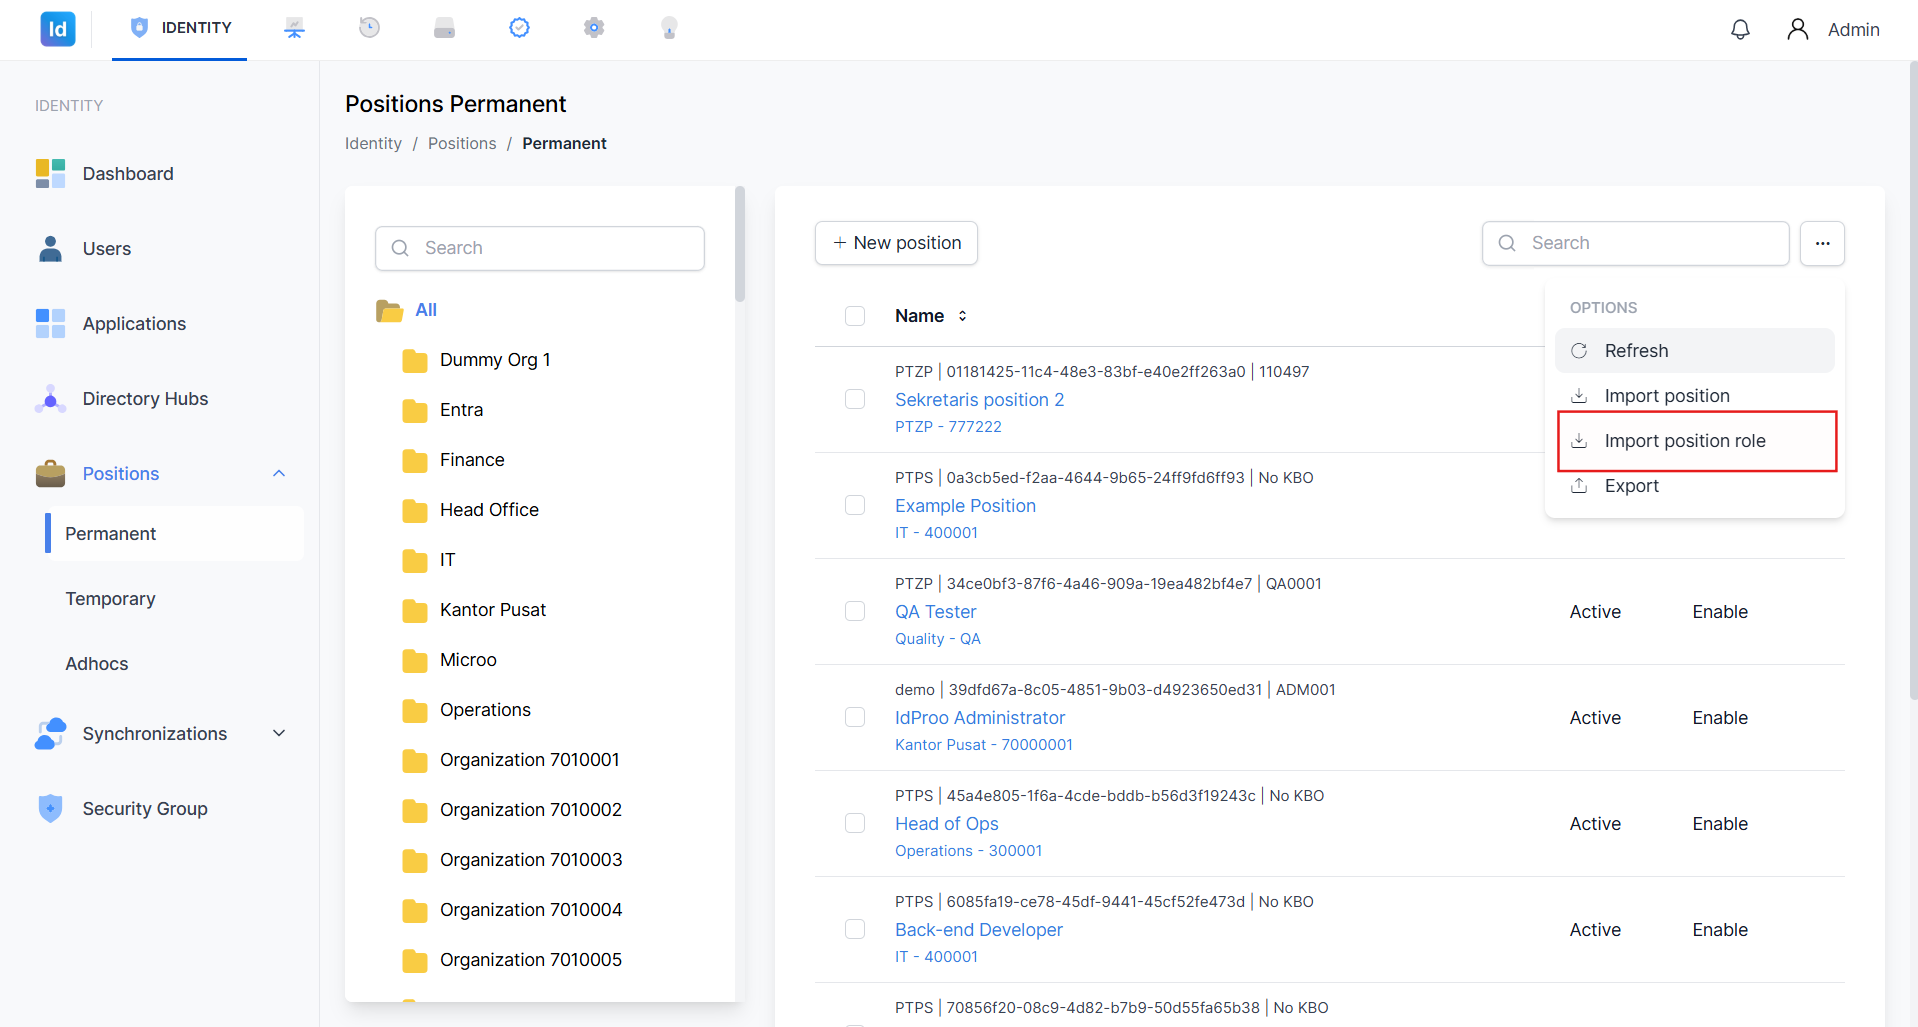Check the IdProo Administrator row checkbox
1918x1027 pixels.
click(855, 717)
